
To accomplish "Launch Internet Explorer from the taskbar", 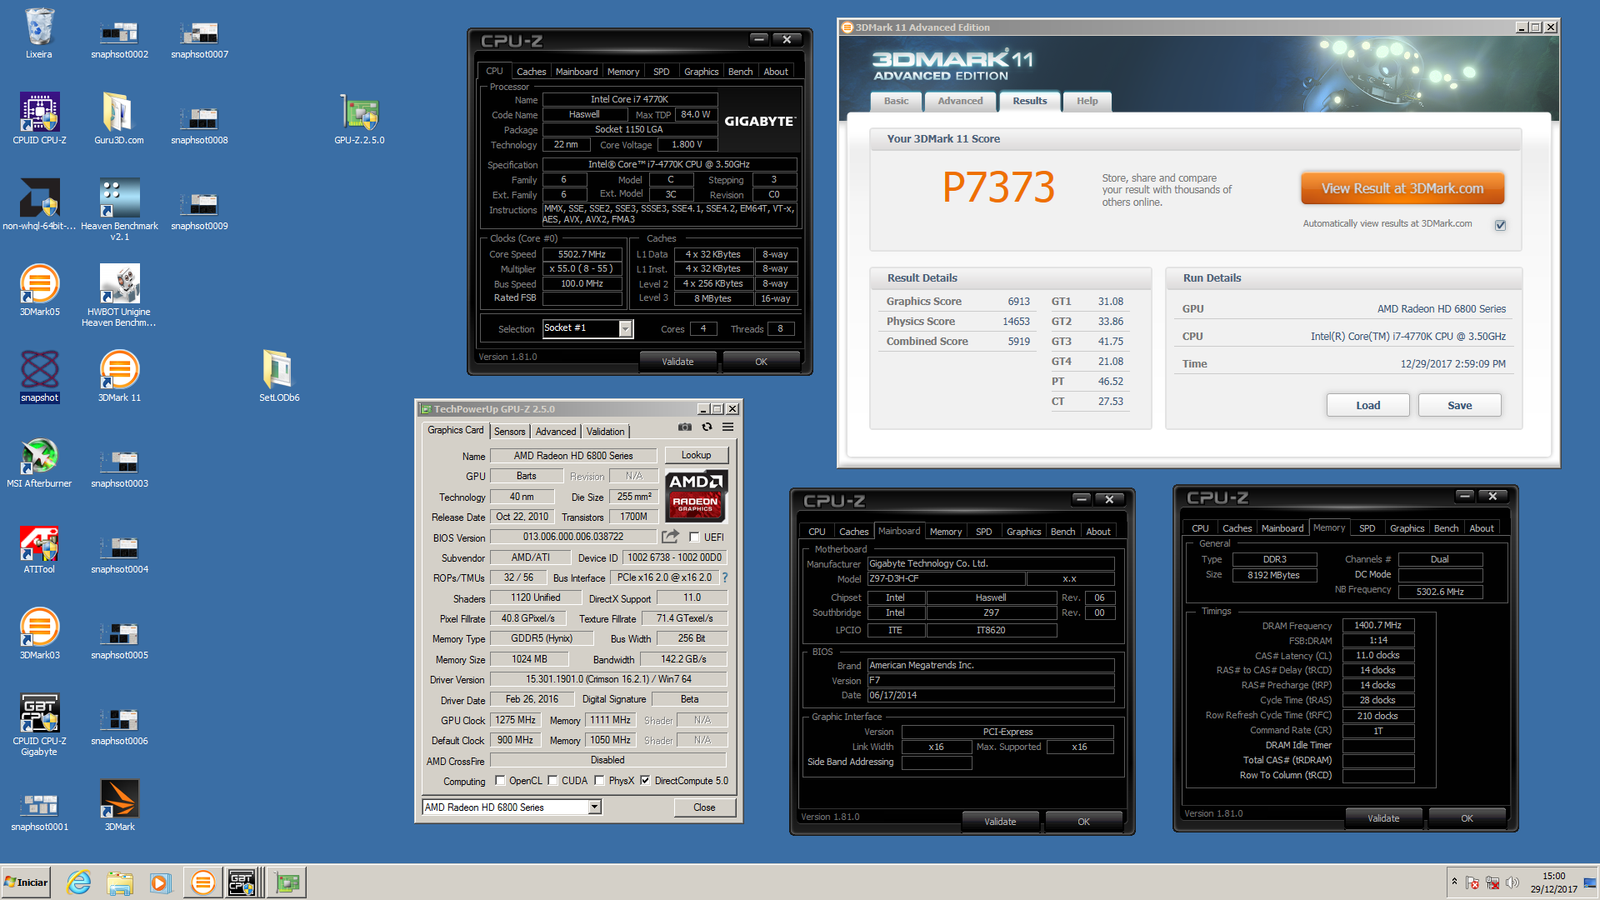I will 79,882.
